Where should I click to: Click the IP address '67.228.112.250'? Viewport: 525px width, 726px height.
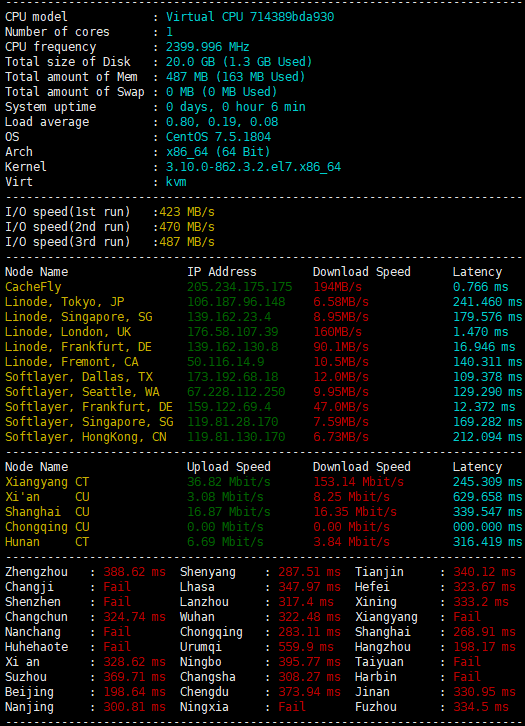236,392
